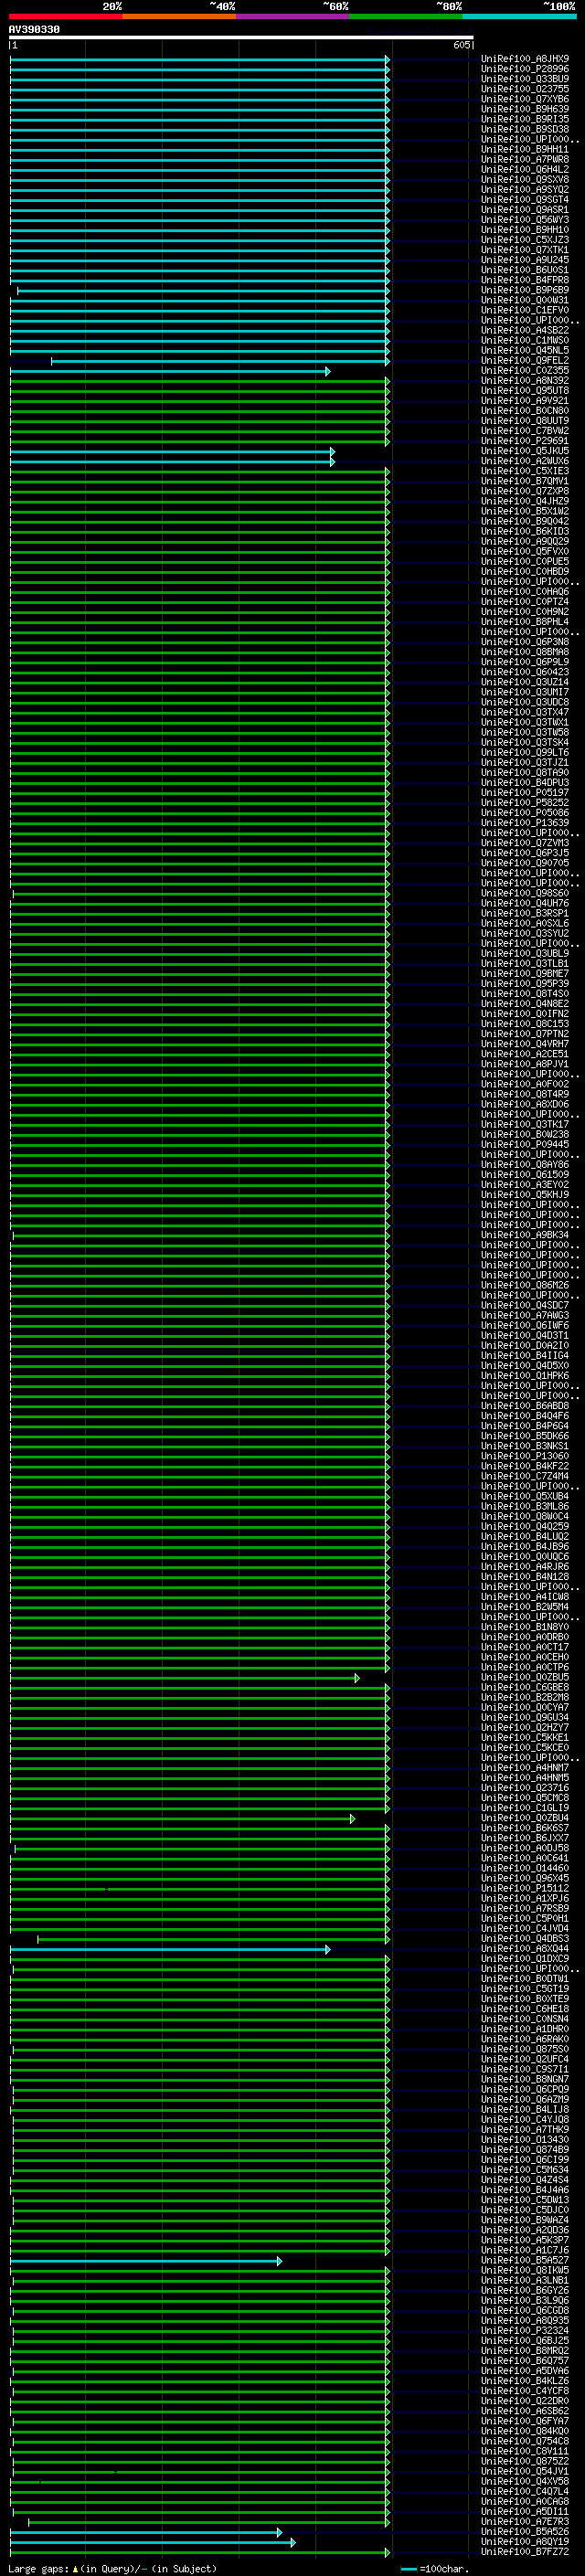This screenshot has height=2576, width=585.
Task: Open hit UniRef100_Q5JKU5
Action: click(x=525, y=450)
